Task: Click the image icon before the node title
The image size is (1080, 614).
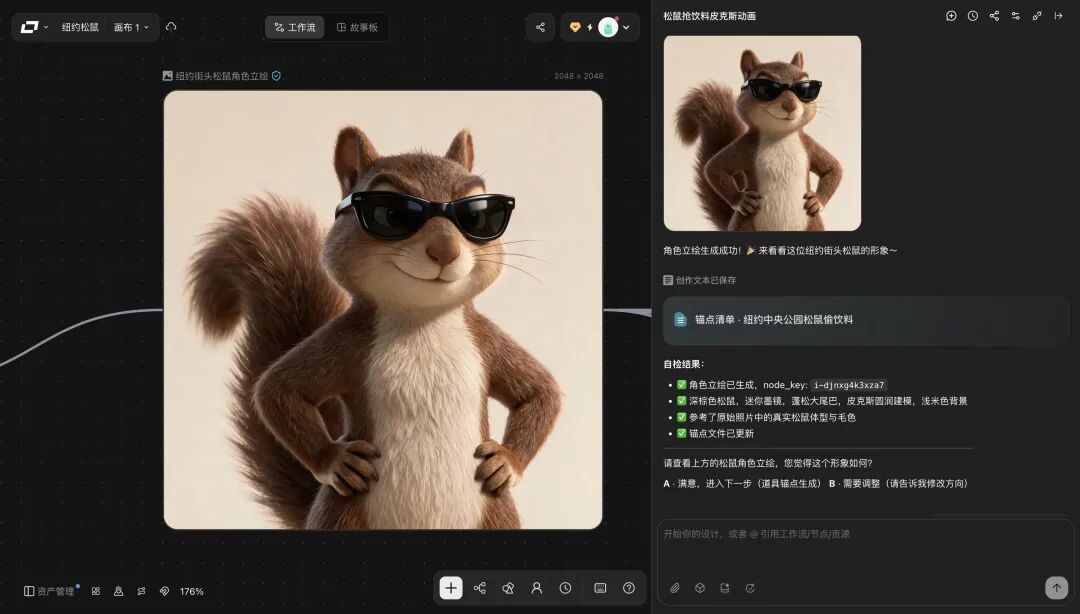Action: pyautogui.click(x=167, y=76)
